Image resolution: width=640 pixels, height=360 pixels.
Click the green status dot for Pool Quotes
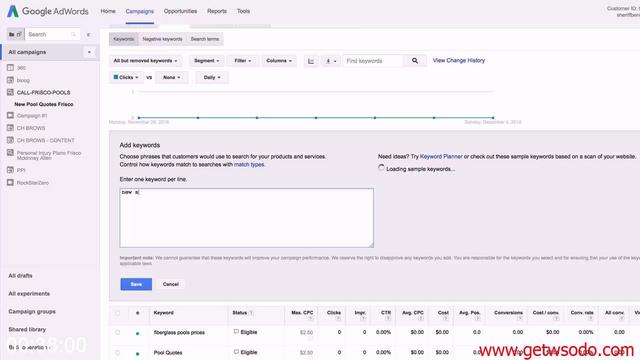(x=138, y=353)
